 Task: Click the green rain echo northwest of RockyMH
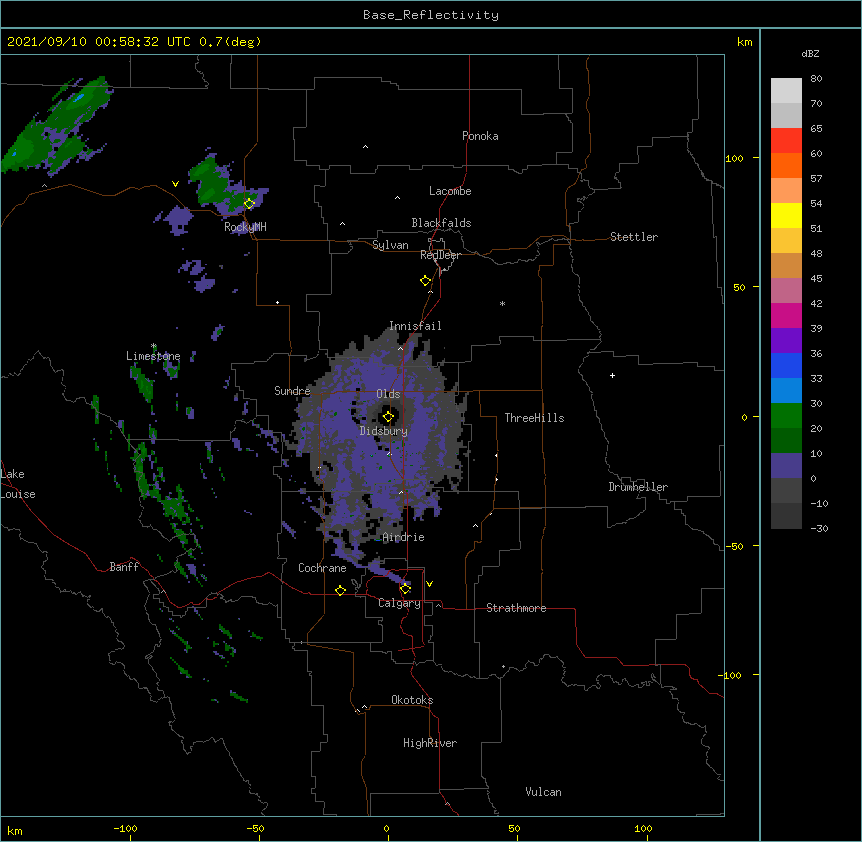click(x=210, y=181)
